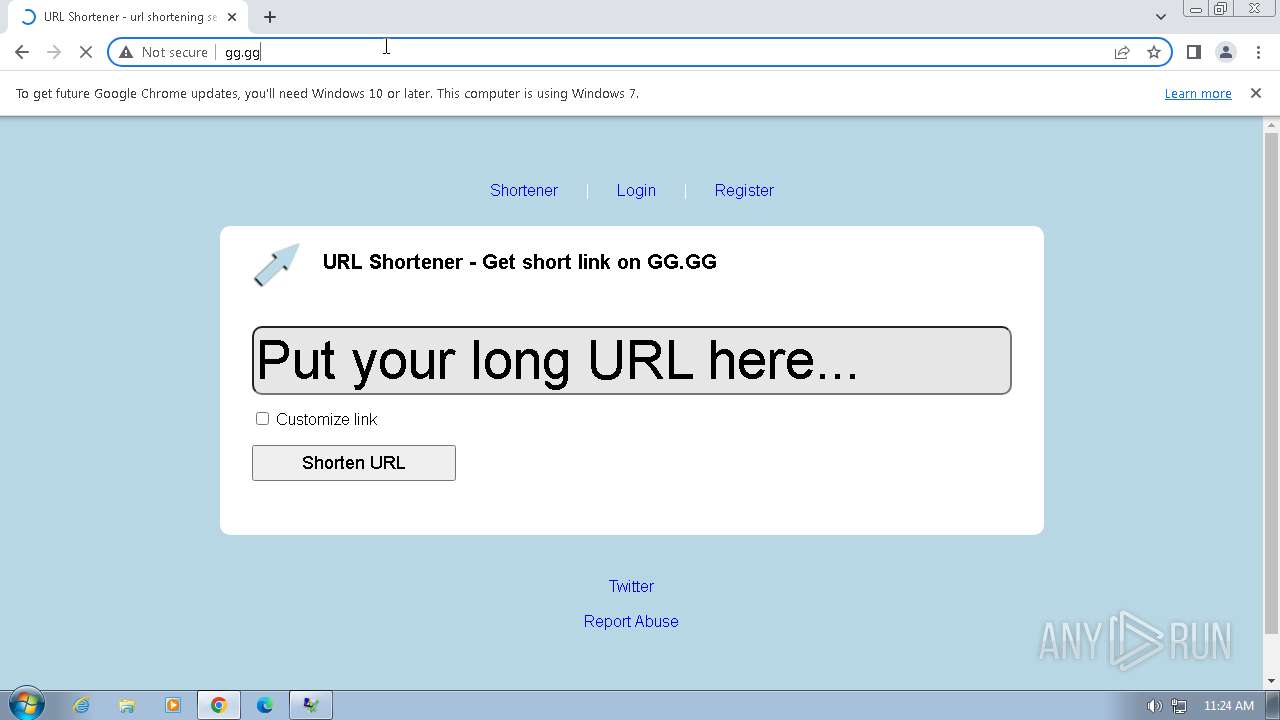Bookmark this page with the star icon
1280x720 pixels.
[1154, 52]
